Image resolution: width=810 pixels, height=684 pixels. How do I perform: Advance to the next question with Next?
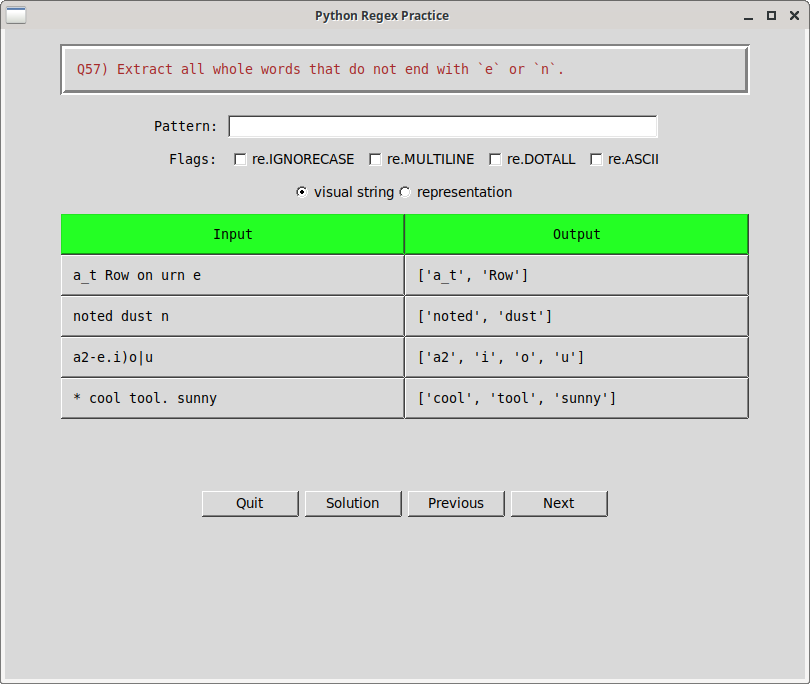point(558,503)
